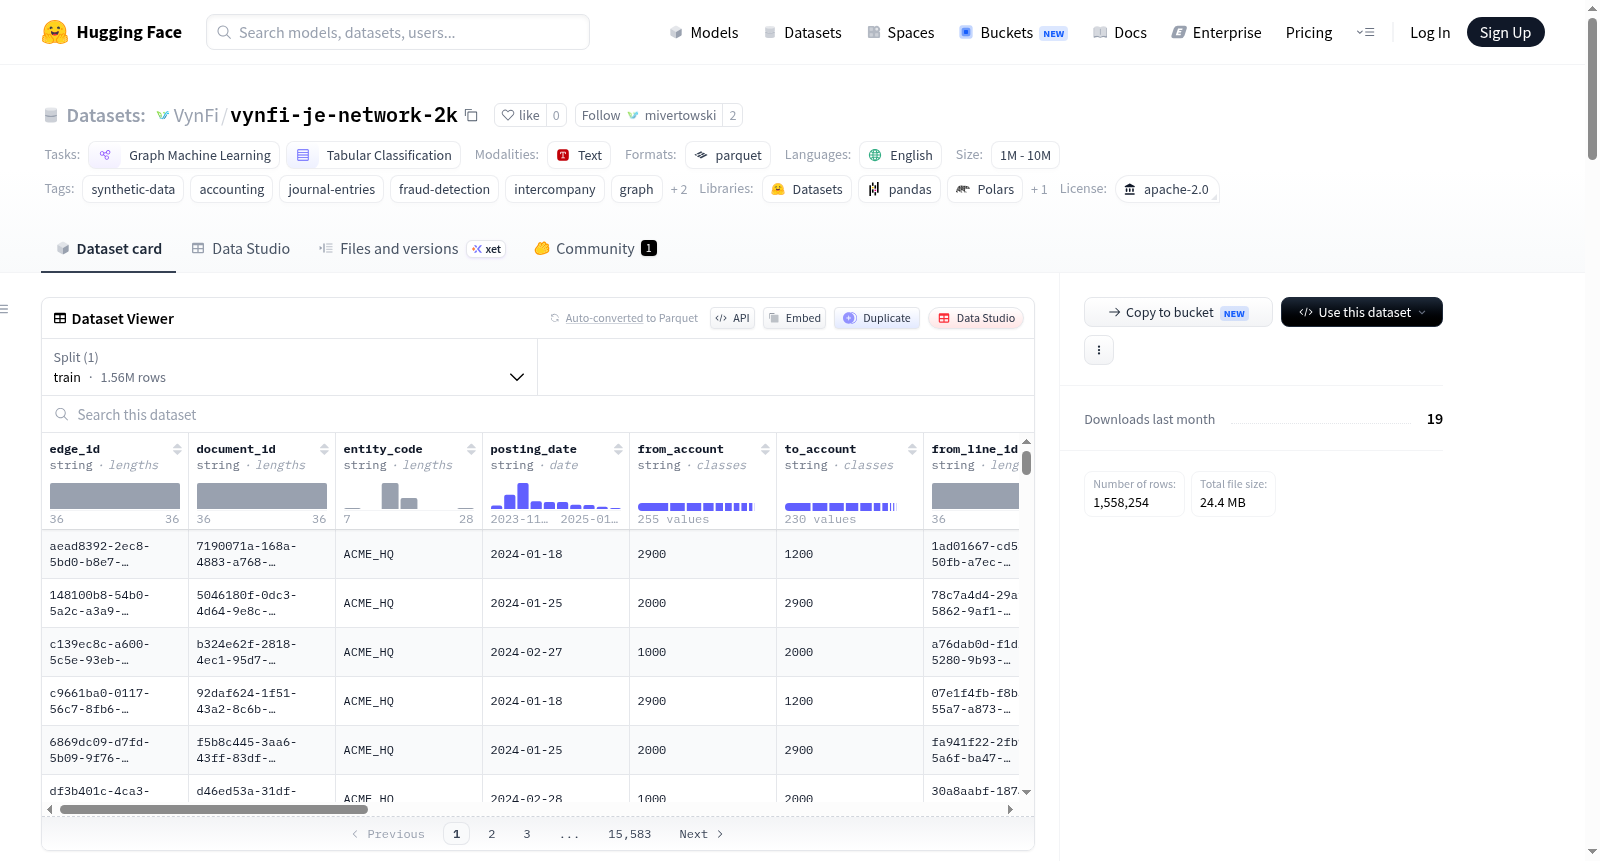Screen dimensions: 1600x861
Task: Click the Datasets library icon
Action: (778, 189)
